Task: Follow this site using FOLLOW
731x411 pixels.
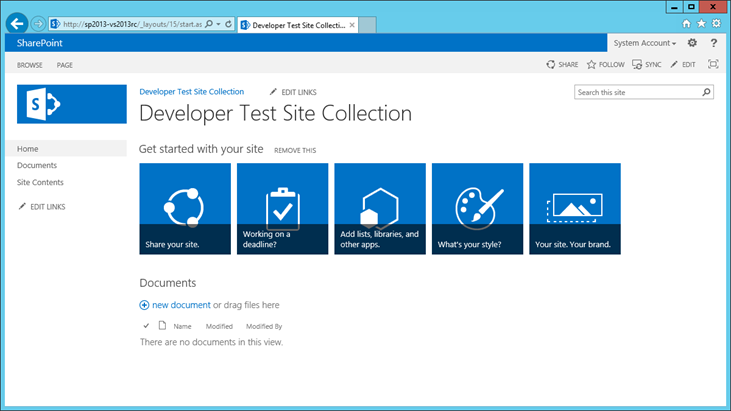Action: pyautogui.click(x=605, y=65)
